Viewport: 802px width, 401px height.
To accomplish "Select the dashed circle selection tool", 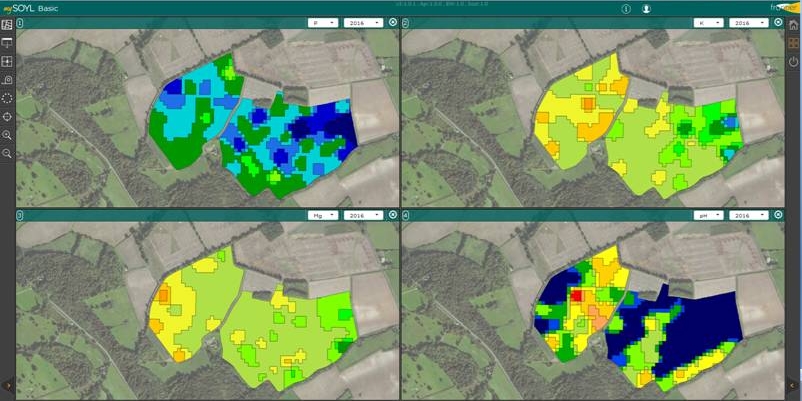I will point(7,98).
